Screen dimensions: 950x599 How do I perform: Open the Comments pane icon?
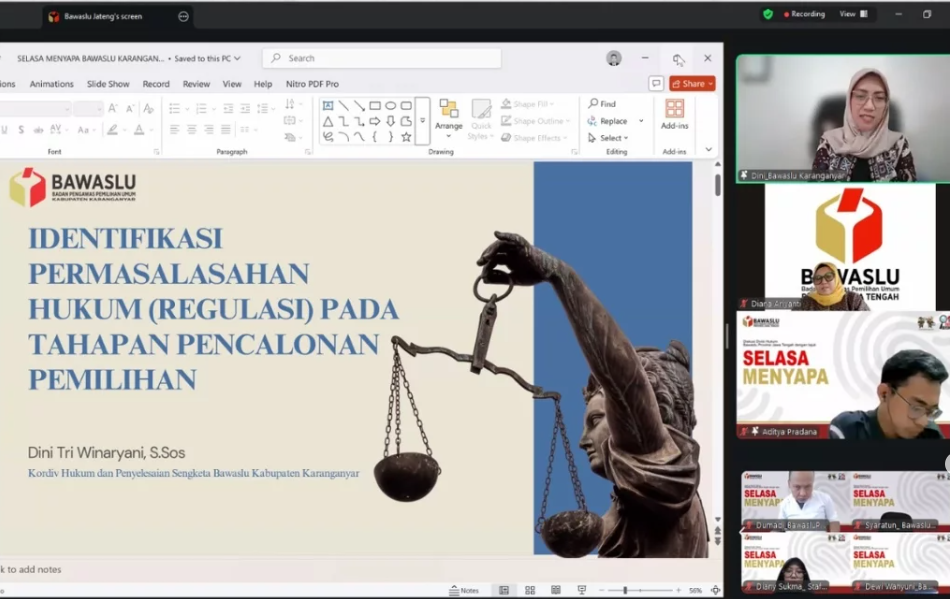656,84
